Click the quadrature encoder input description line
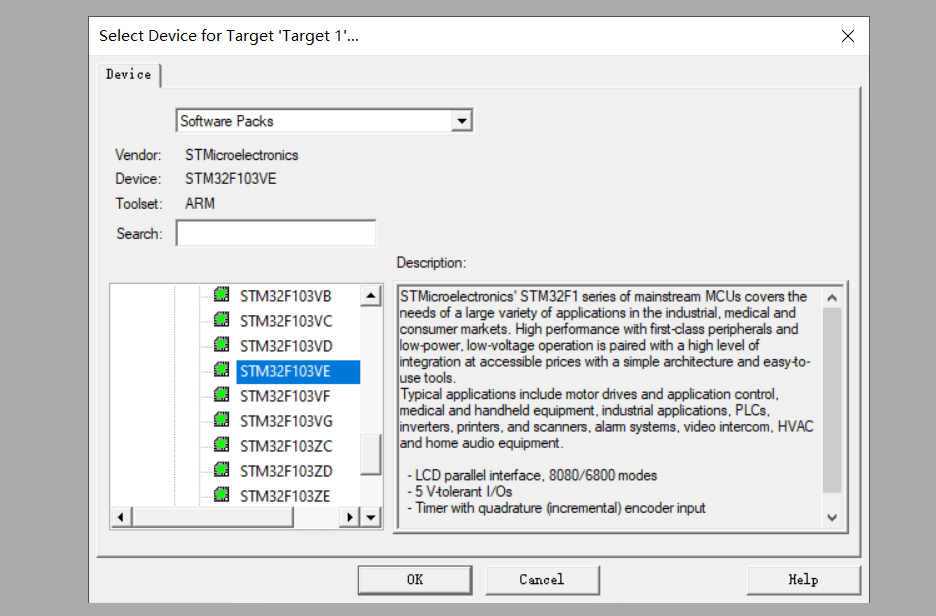Screen dimensions: 936x616 coord(556,508)
